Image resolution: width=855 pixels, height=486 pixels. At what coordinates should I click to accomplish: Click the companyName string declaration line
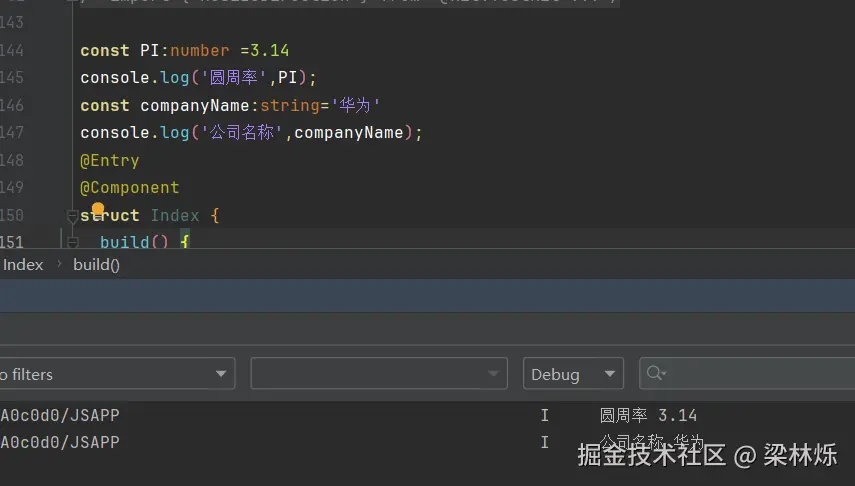230,105
